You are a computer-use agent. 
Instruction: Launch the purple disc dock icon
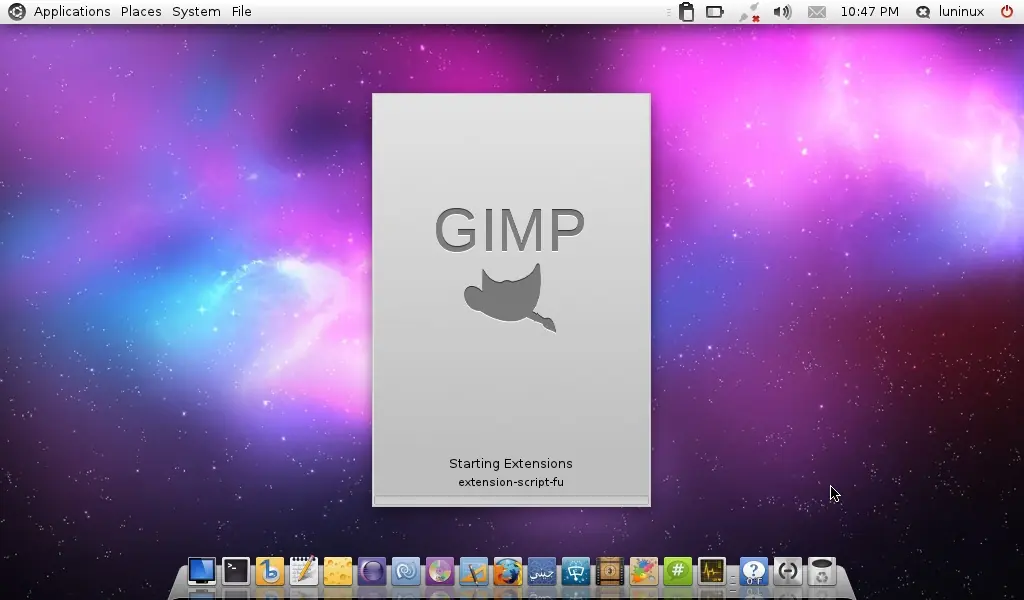(x=440, y=571)
